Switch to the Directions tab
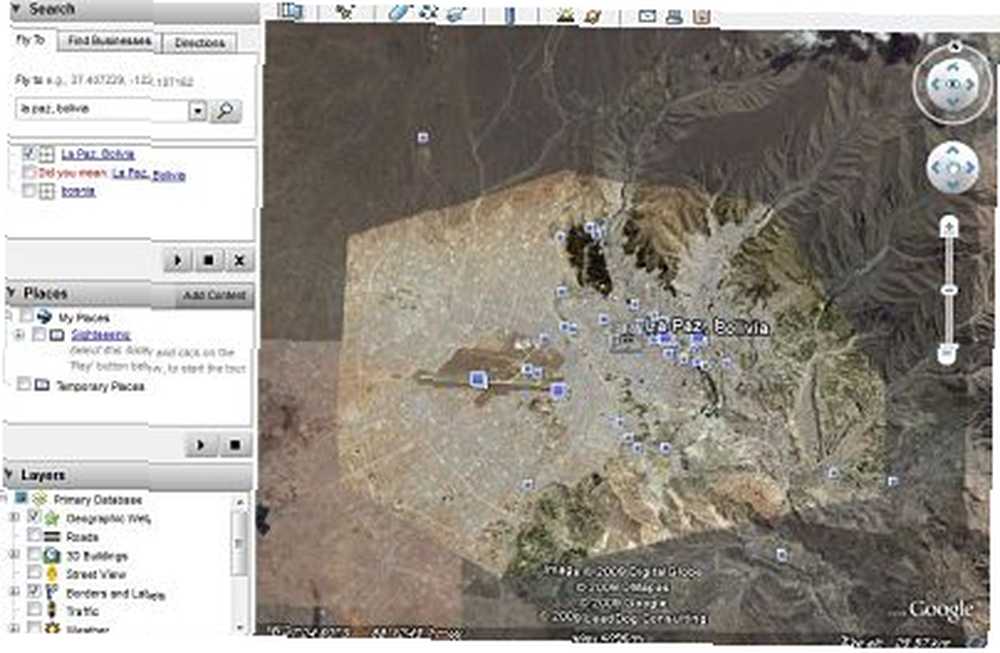 pyautogui.click(x=200, y=43)
